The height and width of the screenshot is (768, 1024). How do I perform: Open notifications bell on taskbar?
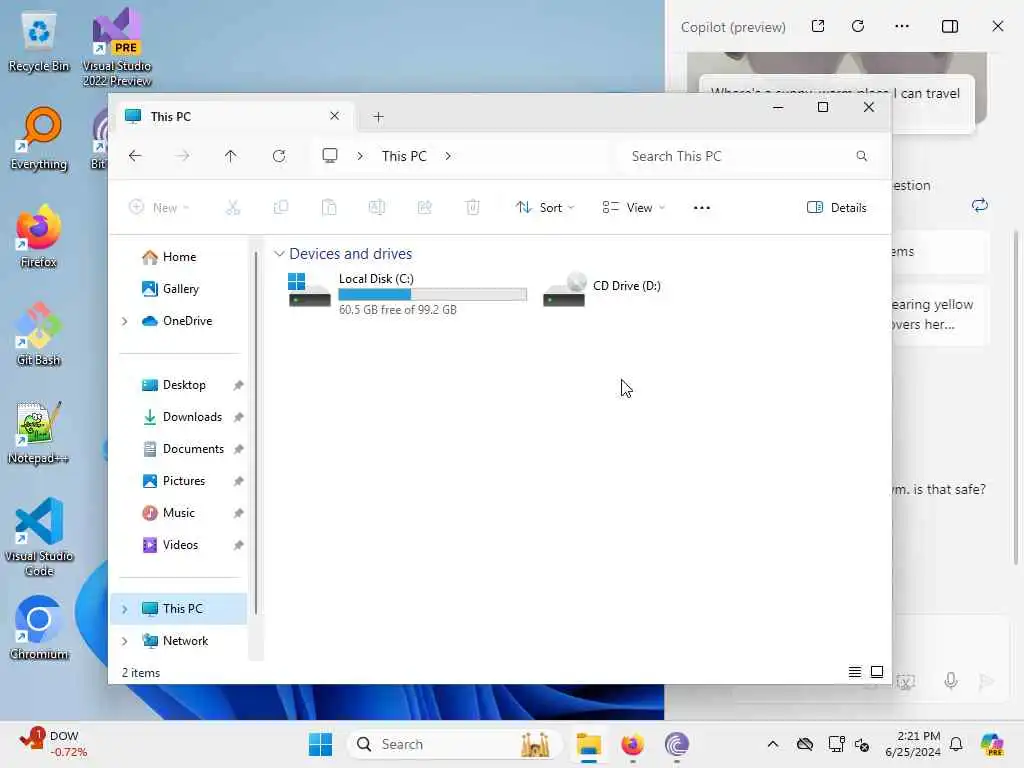(x=956, y=744)
